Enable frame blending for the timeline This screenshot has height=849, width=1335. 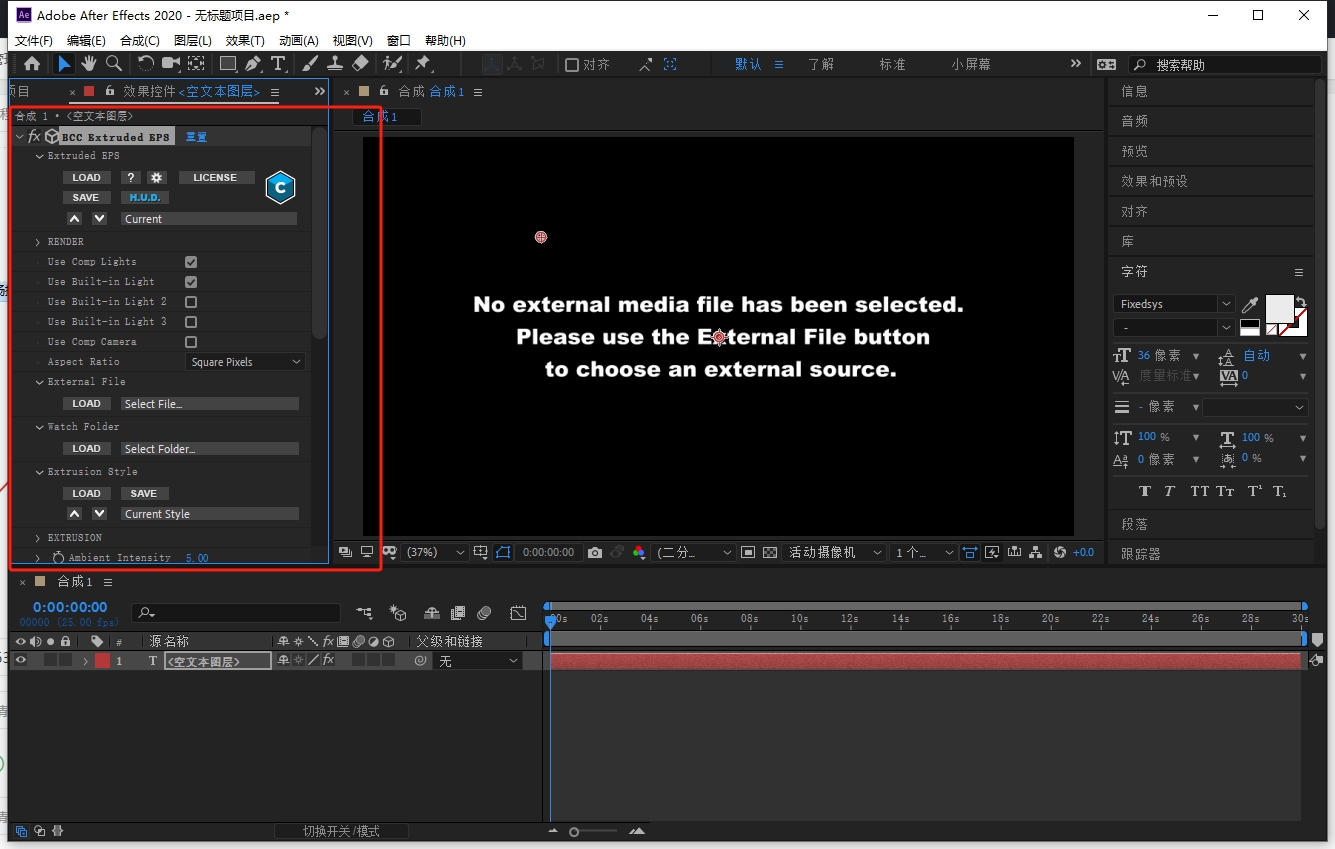(458, 613)
